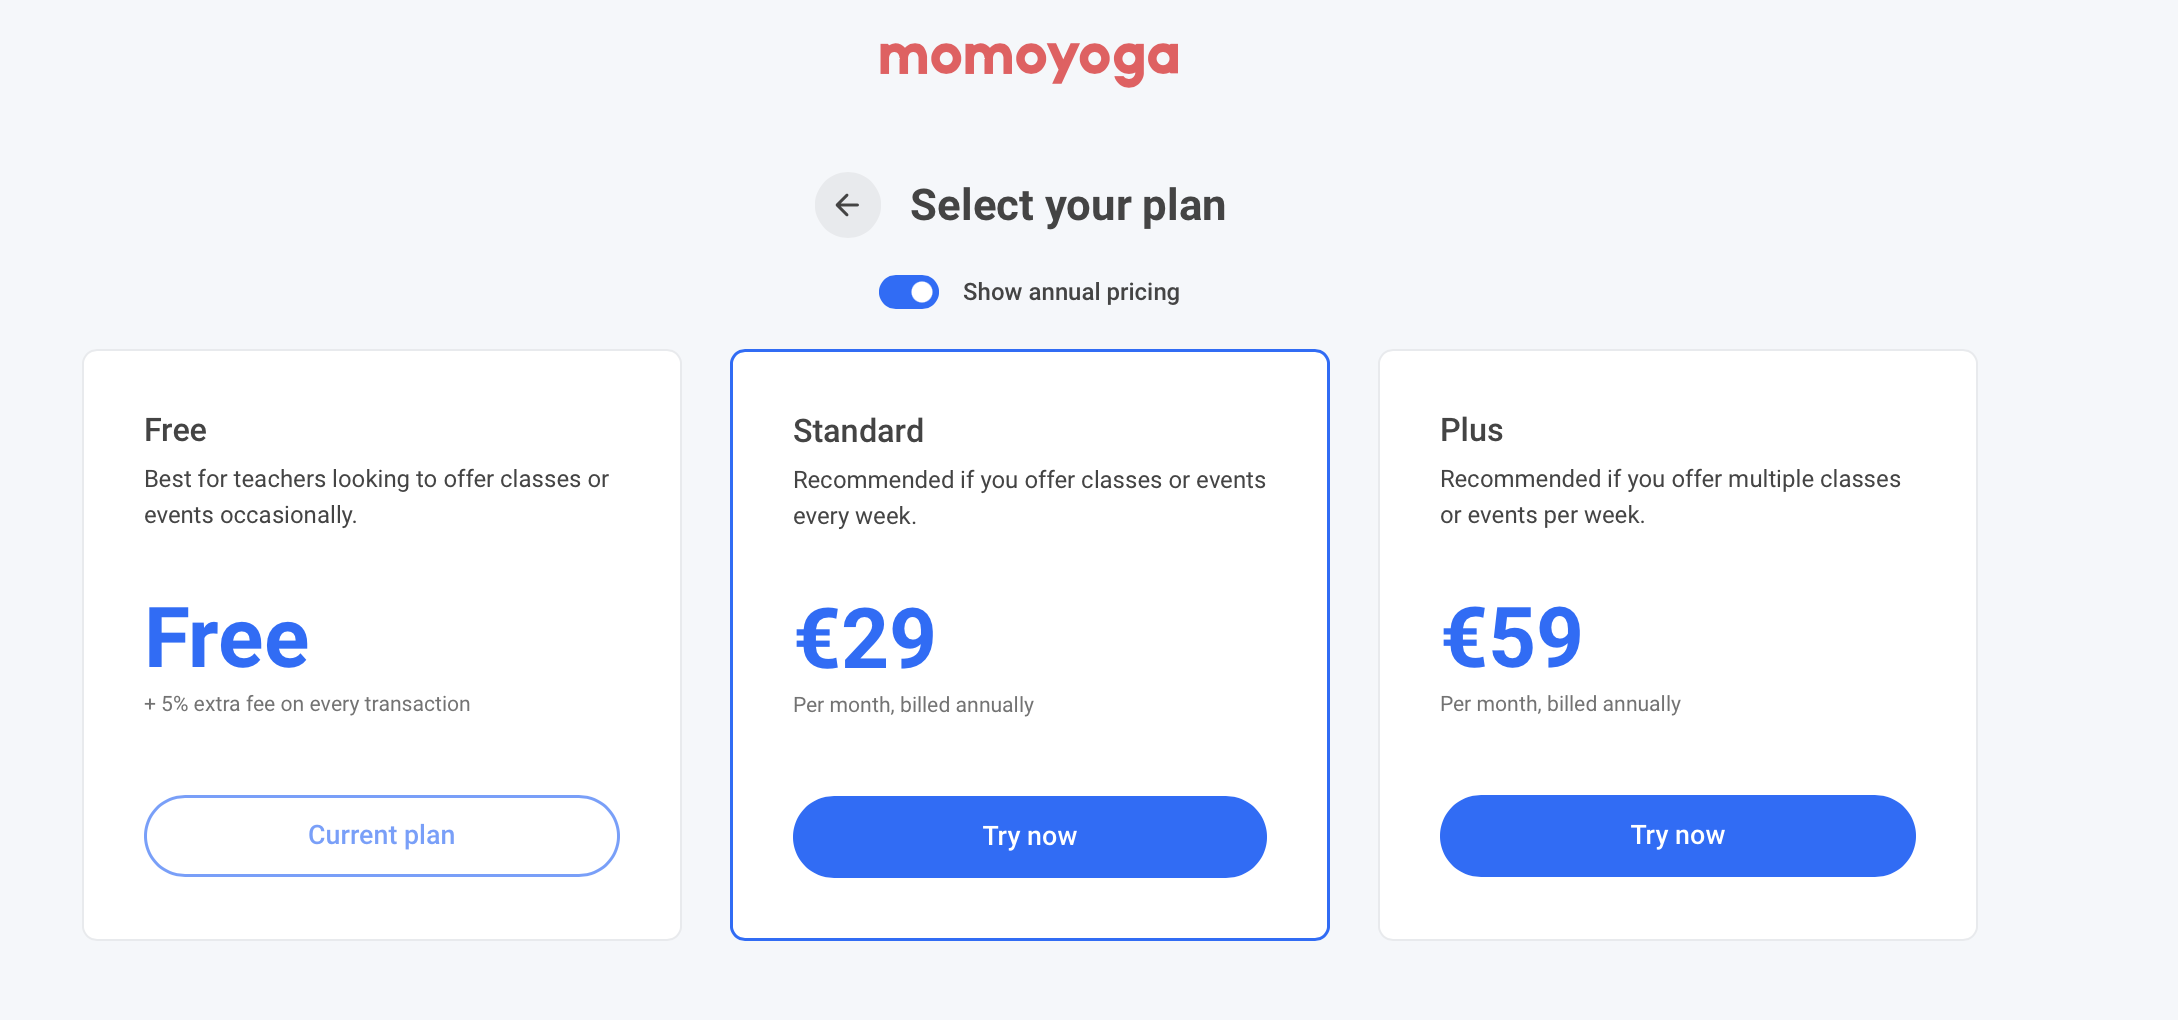Click the back arrow icon
Viewport: 2178px width, 1020px height.
coord(847,205)
